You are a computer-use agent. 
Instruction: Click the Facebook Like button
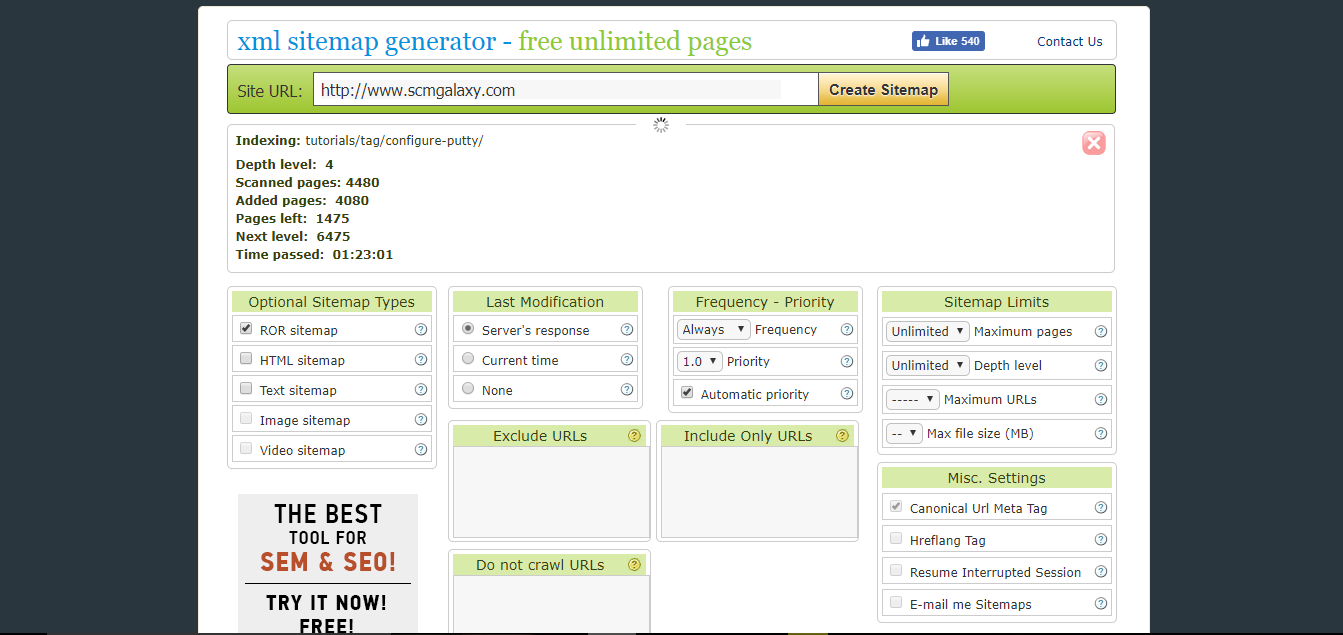tap(948, 42)
